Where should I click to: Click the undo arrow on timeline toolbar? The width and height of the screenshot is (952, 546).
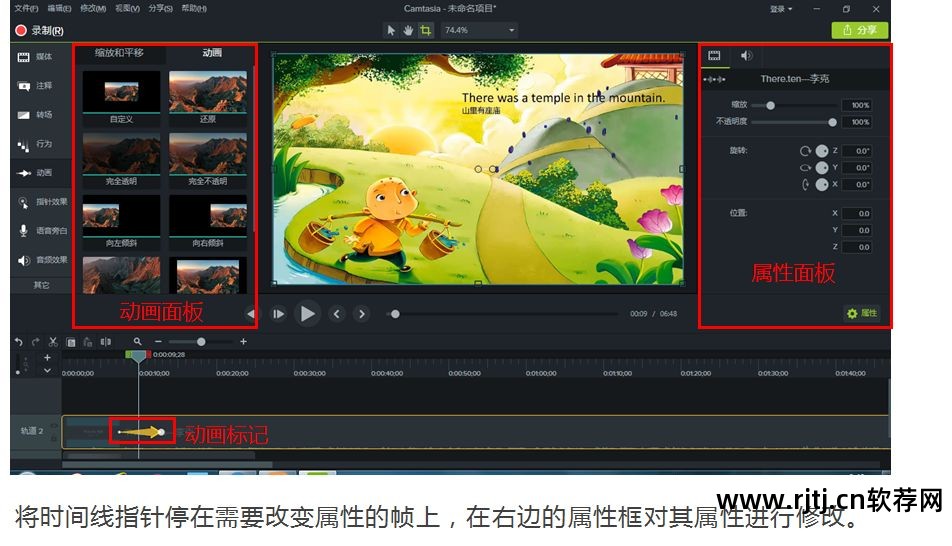coord(18,342)
